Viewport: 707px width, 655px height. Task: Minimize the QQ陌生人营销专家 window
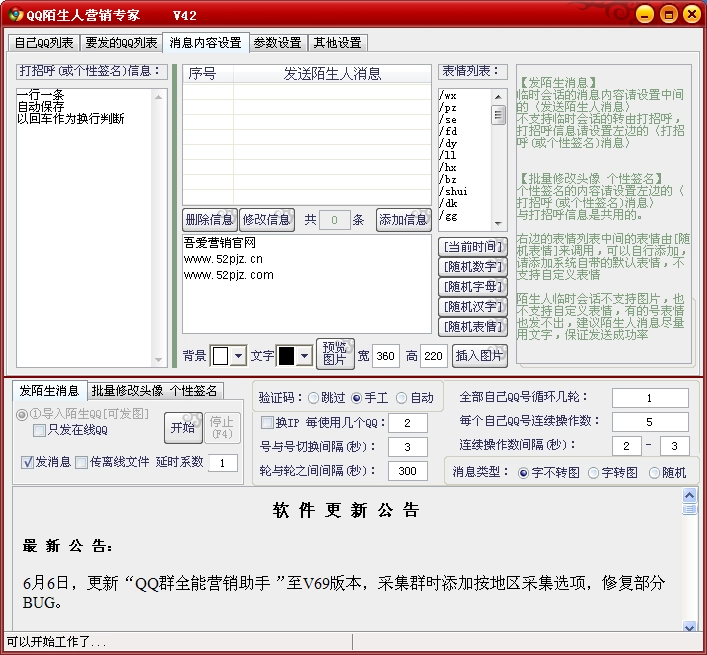pos(645,14)
